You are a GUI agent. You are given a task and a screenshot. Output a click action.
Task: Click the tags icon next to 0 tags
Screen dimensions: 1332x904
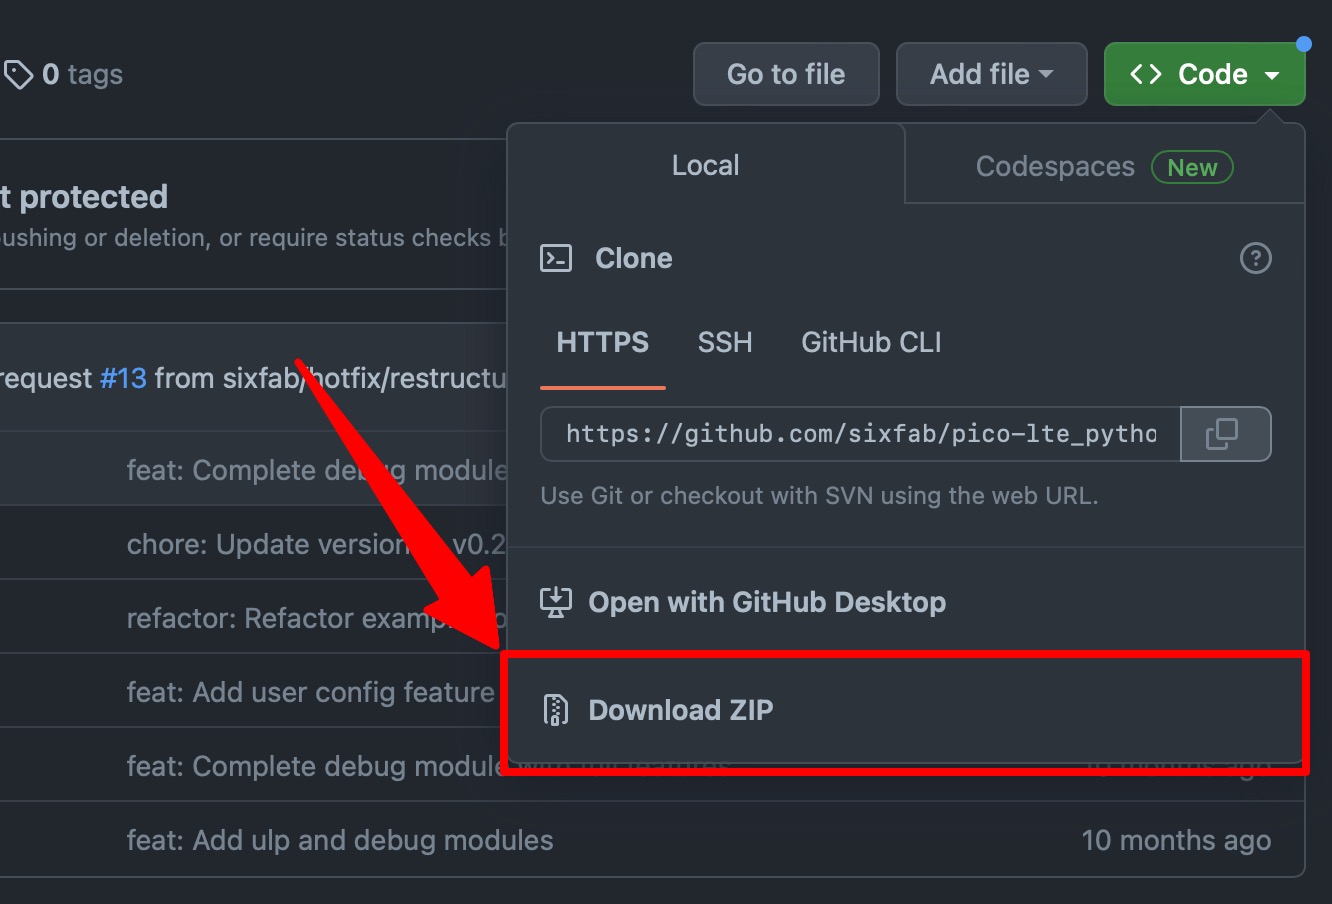click(18, 75)
